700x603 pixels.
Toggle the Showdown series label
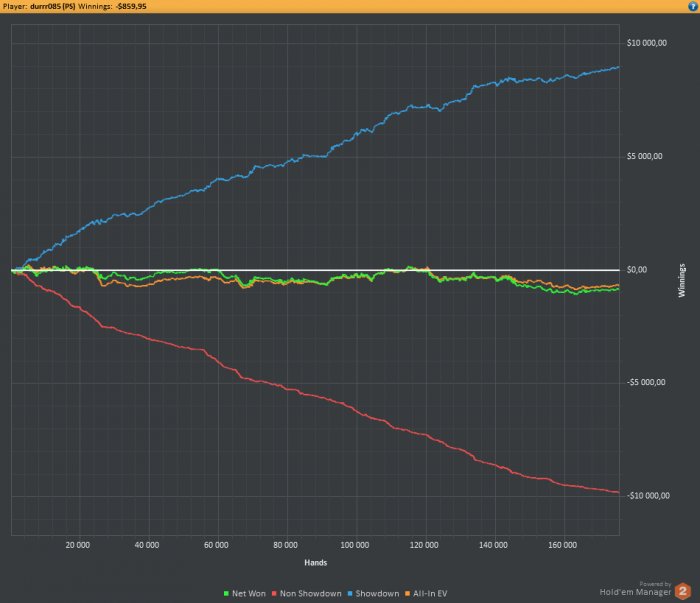click(377, 593)
